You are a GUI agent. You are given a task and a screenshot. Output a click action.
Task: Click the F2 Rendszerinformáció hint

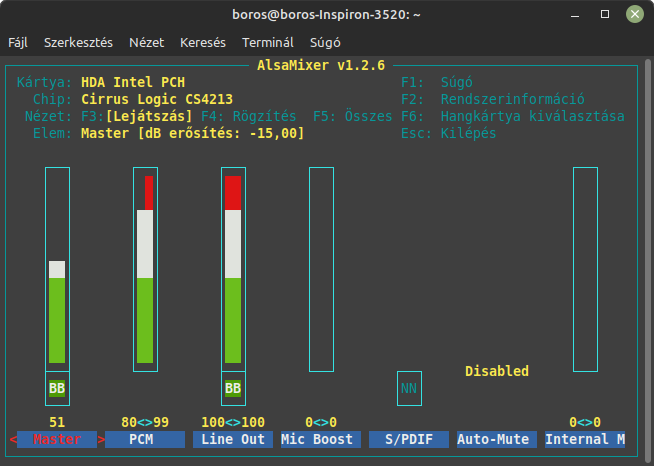(x=493, y=99)
